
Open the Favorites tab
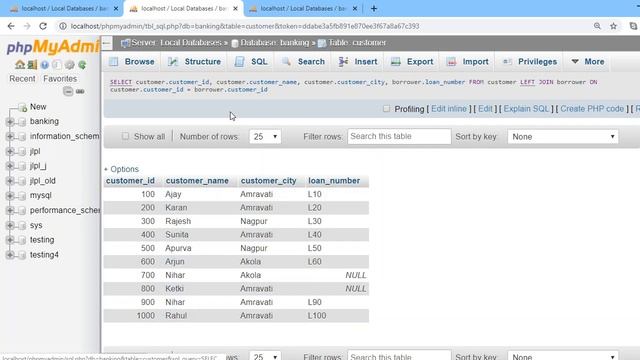tap(60, 79)
